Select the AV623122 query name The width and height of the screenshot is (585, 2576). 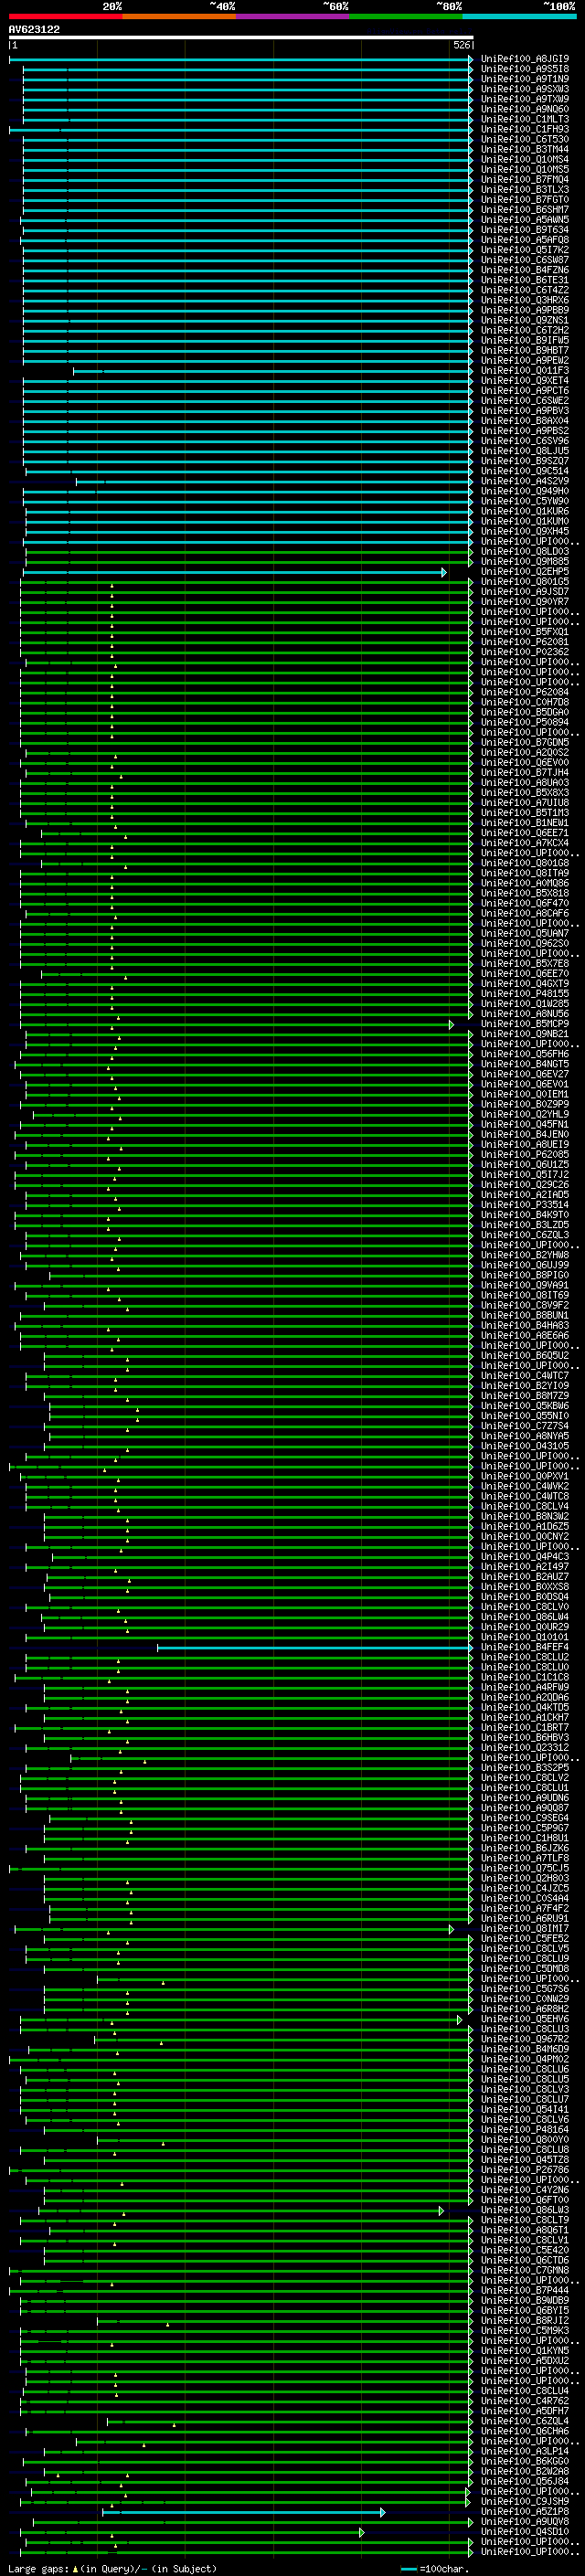(34, 30)
